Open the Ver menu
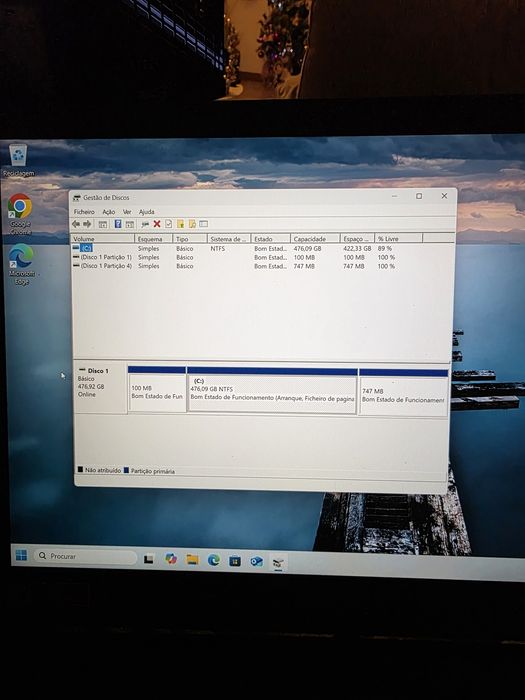Screen dimensions: 525x700 click(x=127, y=212)
